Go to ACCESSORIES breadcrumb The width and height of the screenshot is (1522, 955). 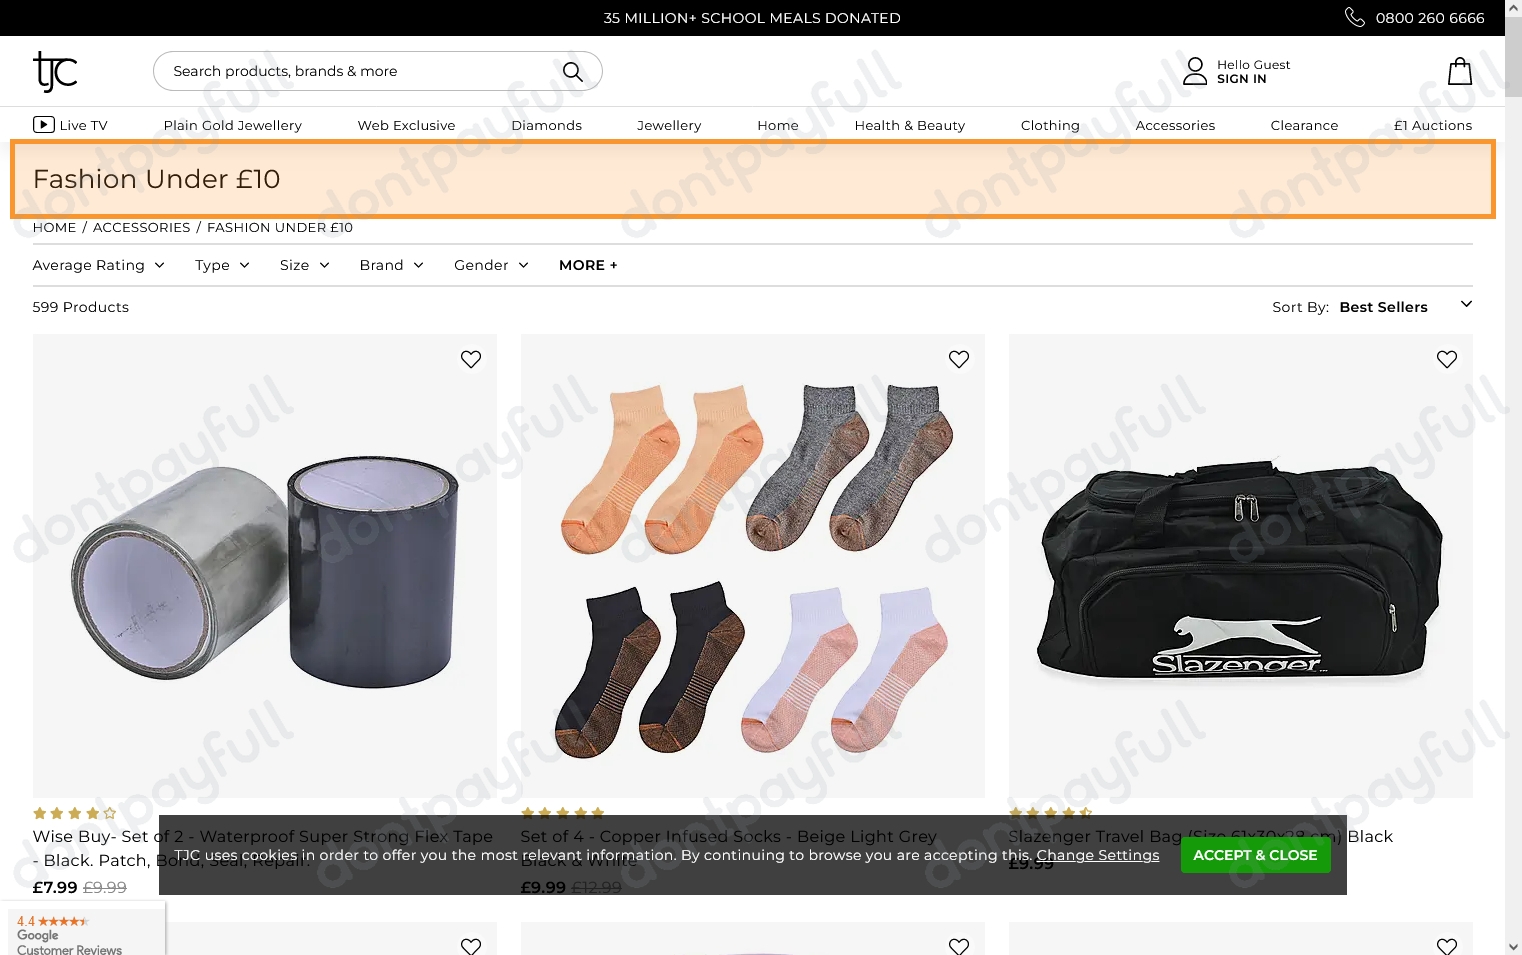141,227
